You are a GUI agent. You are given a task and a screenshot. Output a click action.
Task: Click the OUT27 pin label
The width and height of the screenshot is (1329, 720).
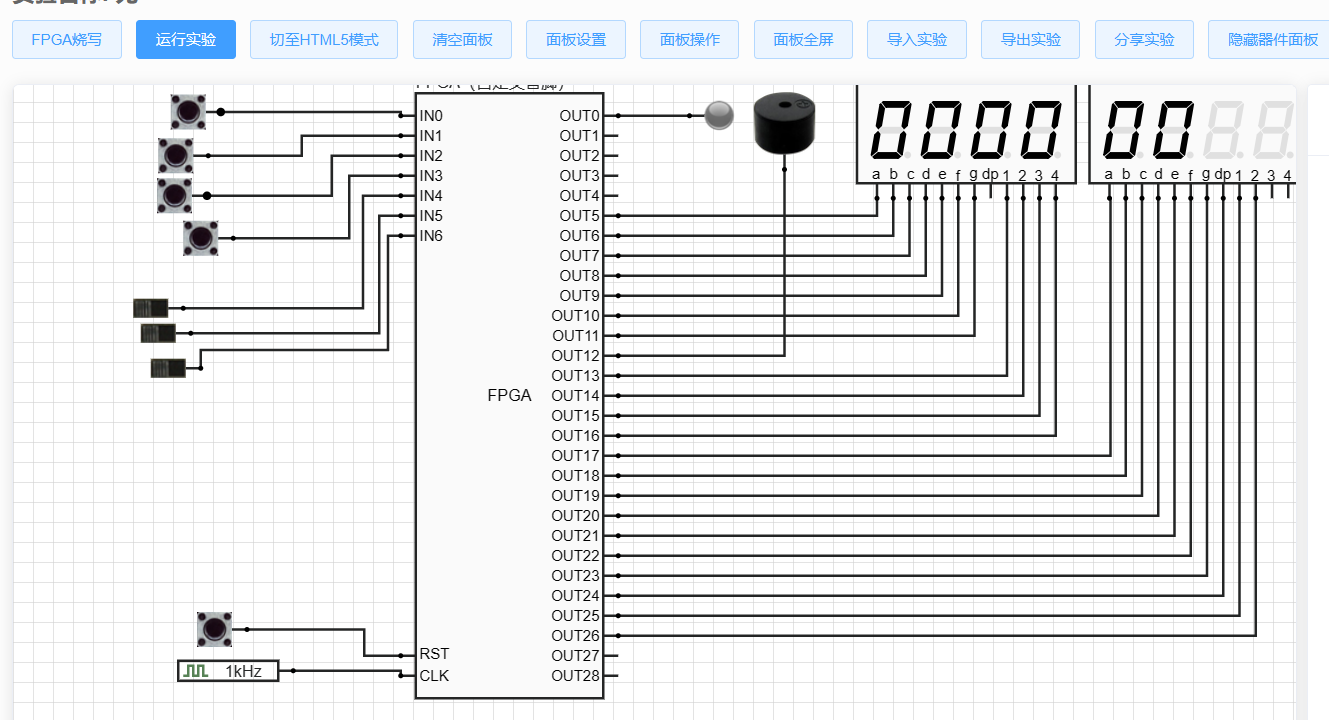[x=576, y=656]
